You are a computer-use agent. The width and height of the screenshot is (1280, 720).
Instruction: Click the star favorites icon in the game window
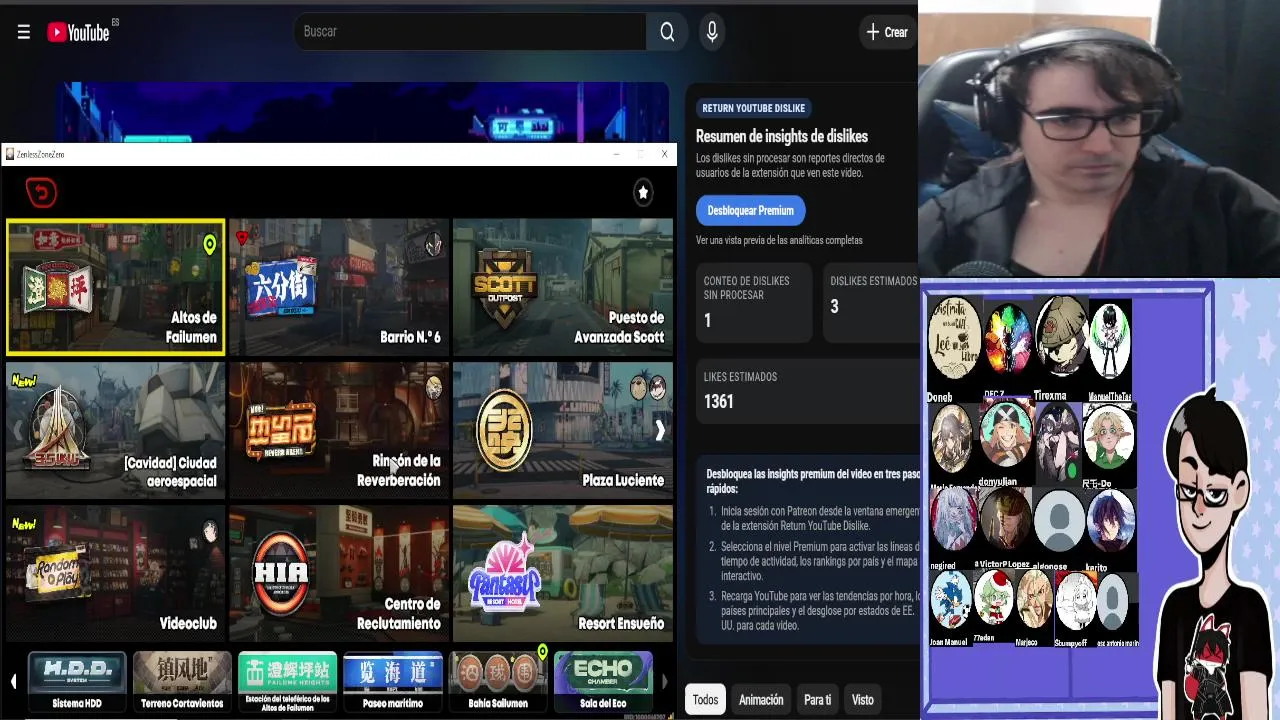pyautogui.click(x=643, y=192)
